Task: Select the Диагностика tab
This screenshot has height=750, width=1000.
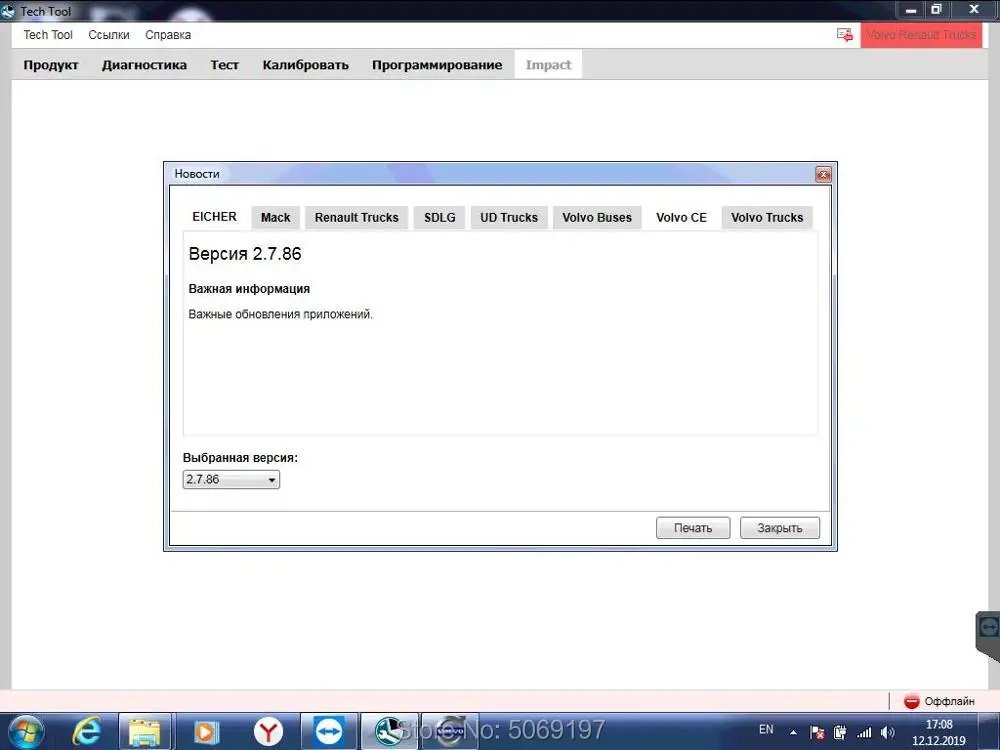Action: coord(144,65)
